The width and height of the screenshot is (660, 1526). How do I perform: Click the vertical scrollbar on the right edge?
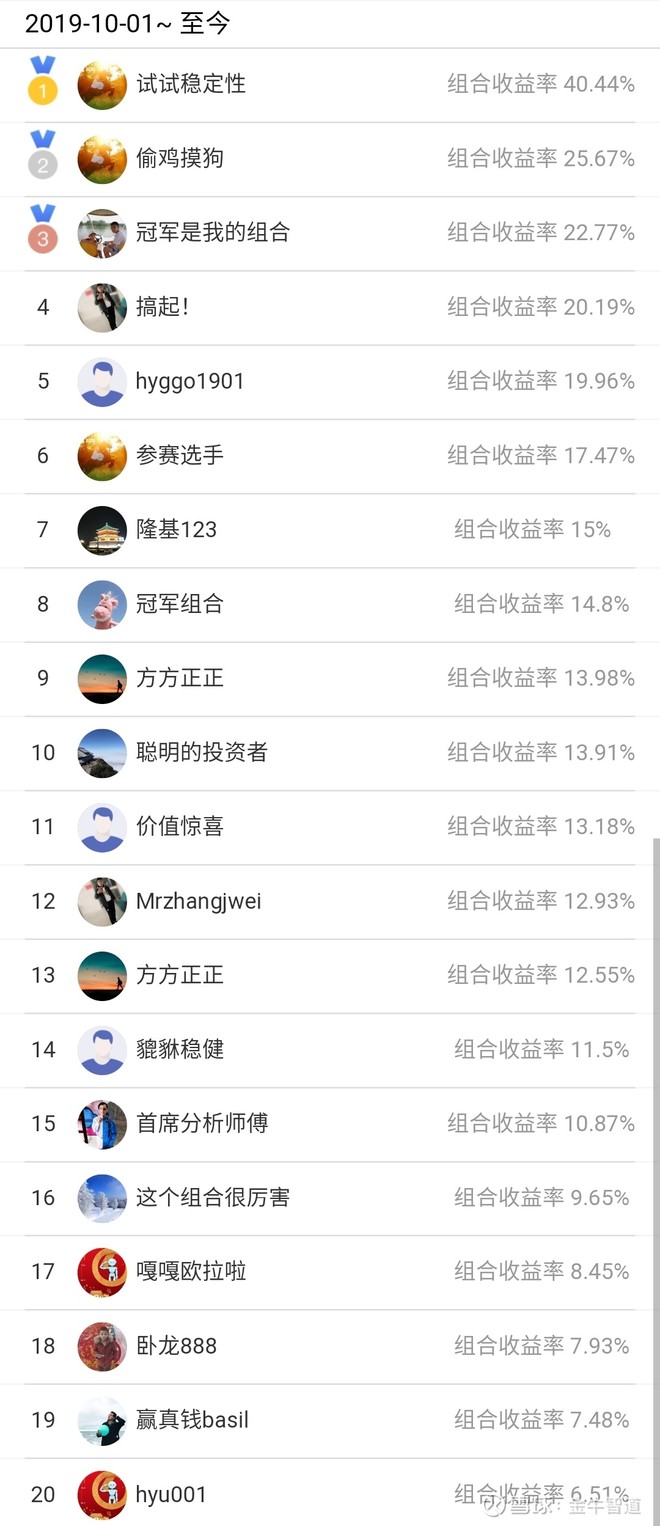click(x=655, y=1100)
